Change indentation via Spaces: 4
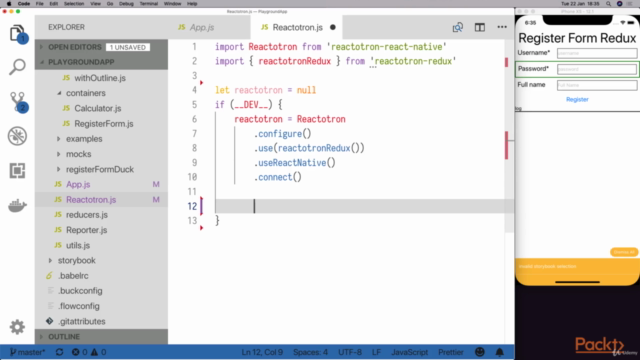The image size is (640, 360). click(x=310, y=352)
